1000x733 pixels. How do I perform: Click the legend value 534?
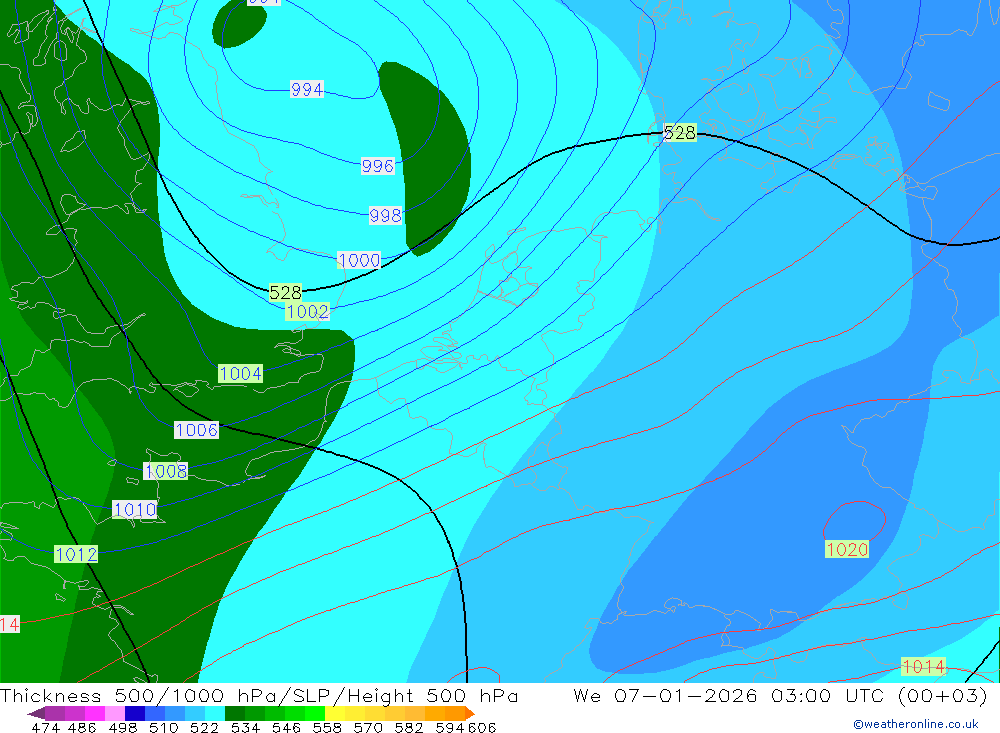tap(246, 727)
